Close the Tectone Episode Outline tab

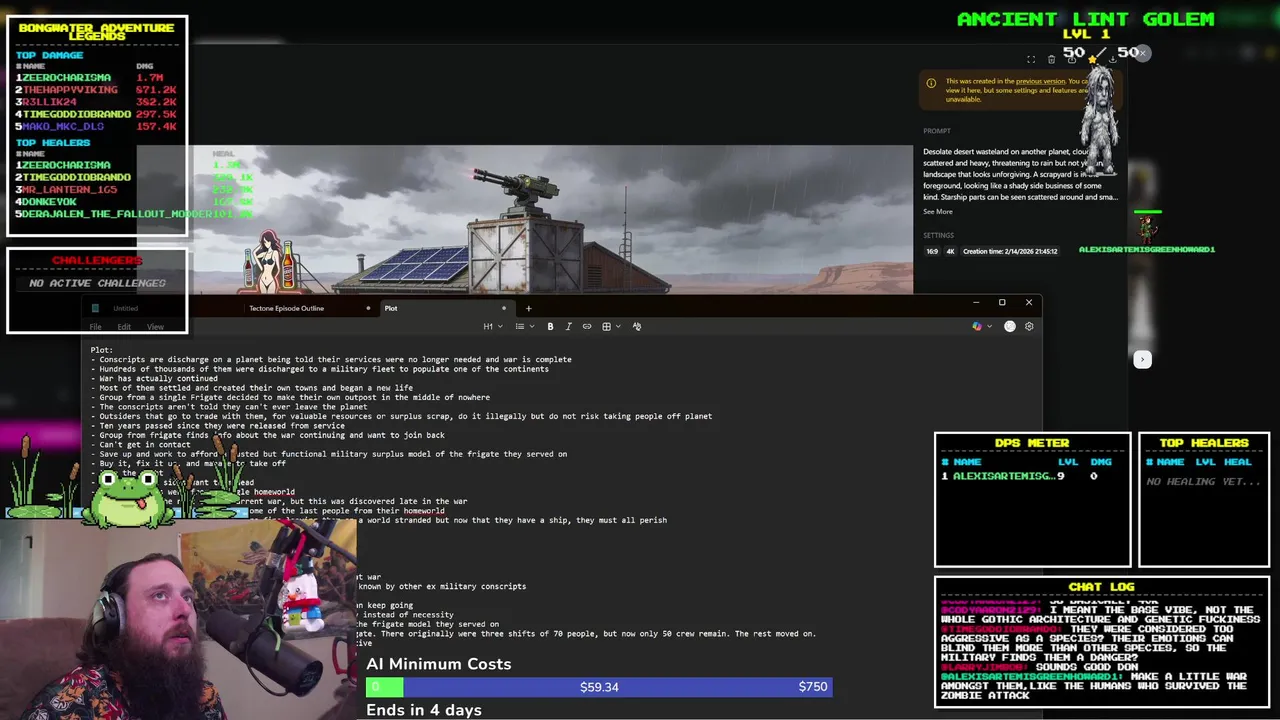pyautogui.click(x=368, y=308)
